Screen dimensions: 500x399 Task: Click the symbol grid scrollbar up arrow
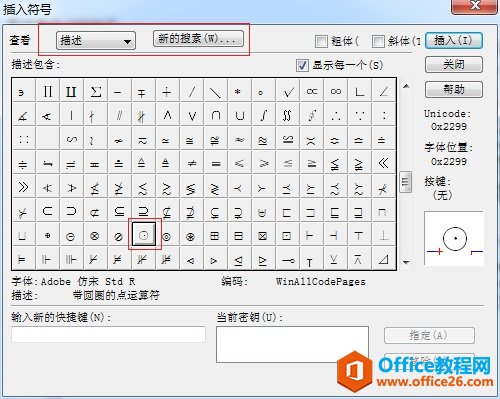click(406, 86)
